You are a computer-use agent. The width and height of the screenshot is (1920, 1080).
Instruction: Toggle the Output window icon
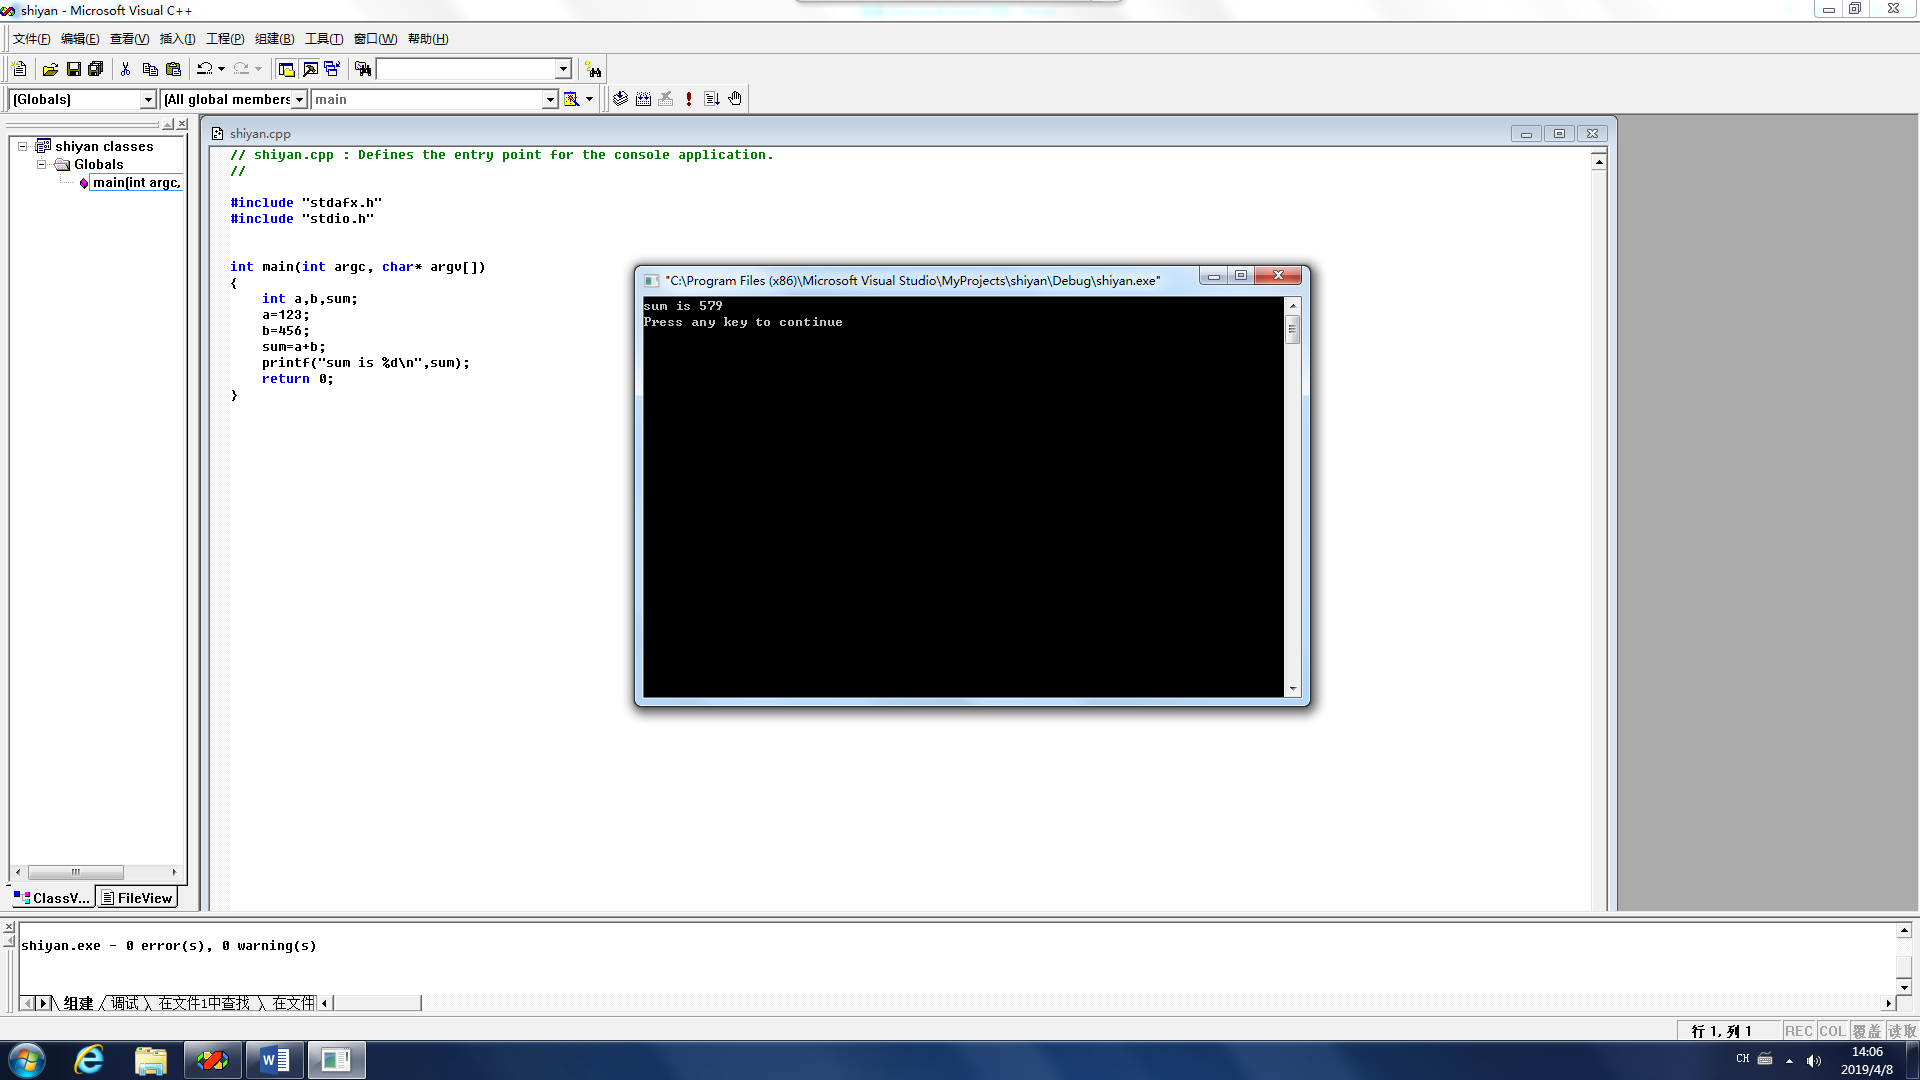tap(310, 69)
